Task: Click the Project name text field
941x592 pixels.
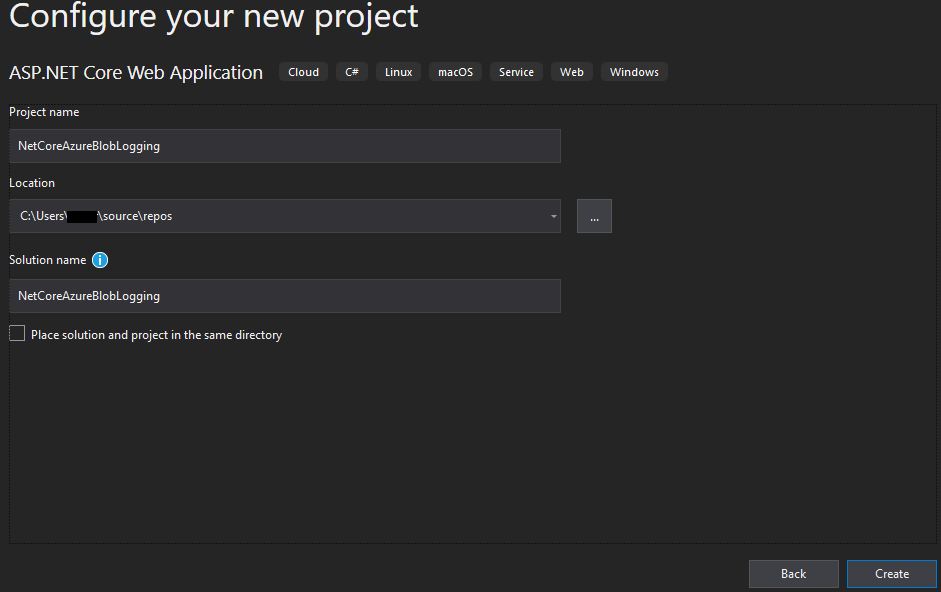Action: click(284, 146)
